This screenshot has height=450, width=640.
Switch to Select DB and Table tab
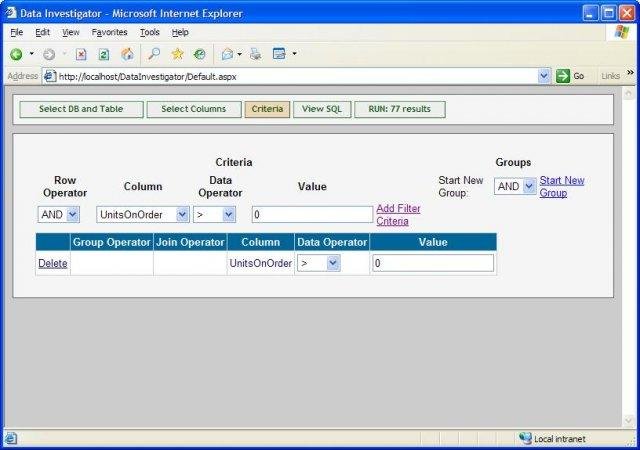81,109
